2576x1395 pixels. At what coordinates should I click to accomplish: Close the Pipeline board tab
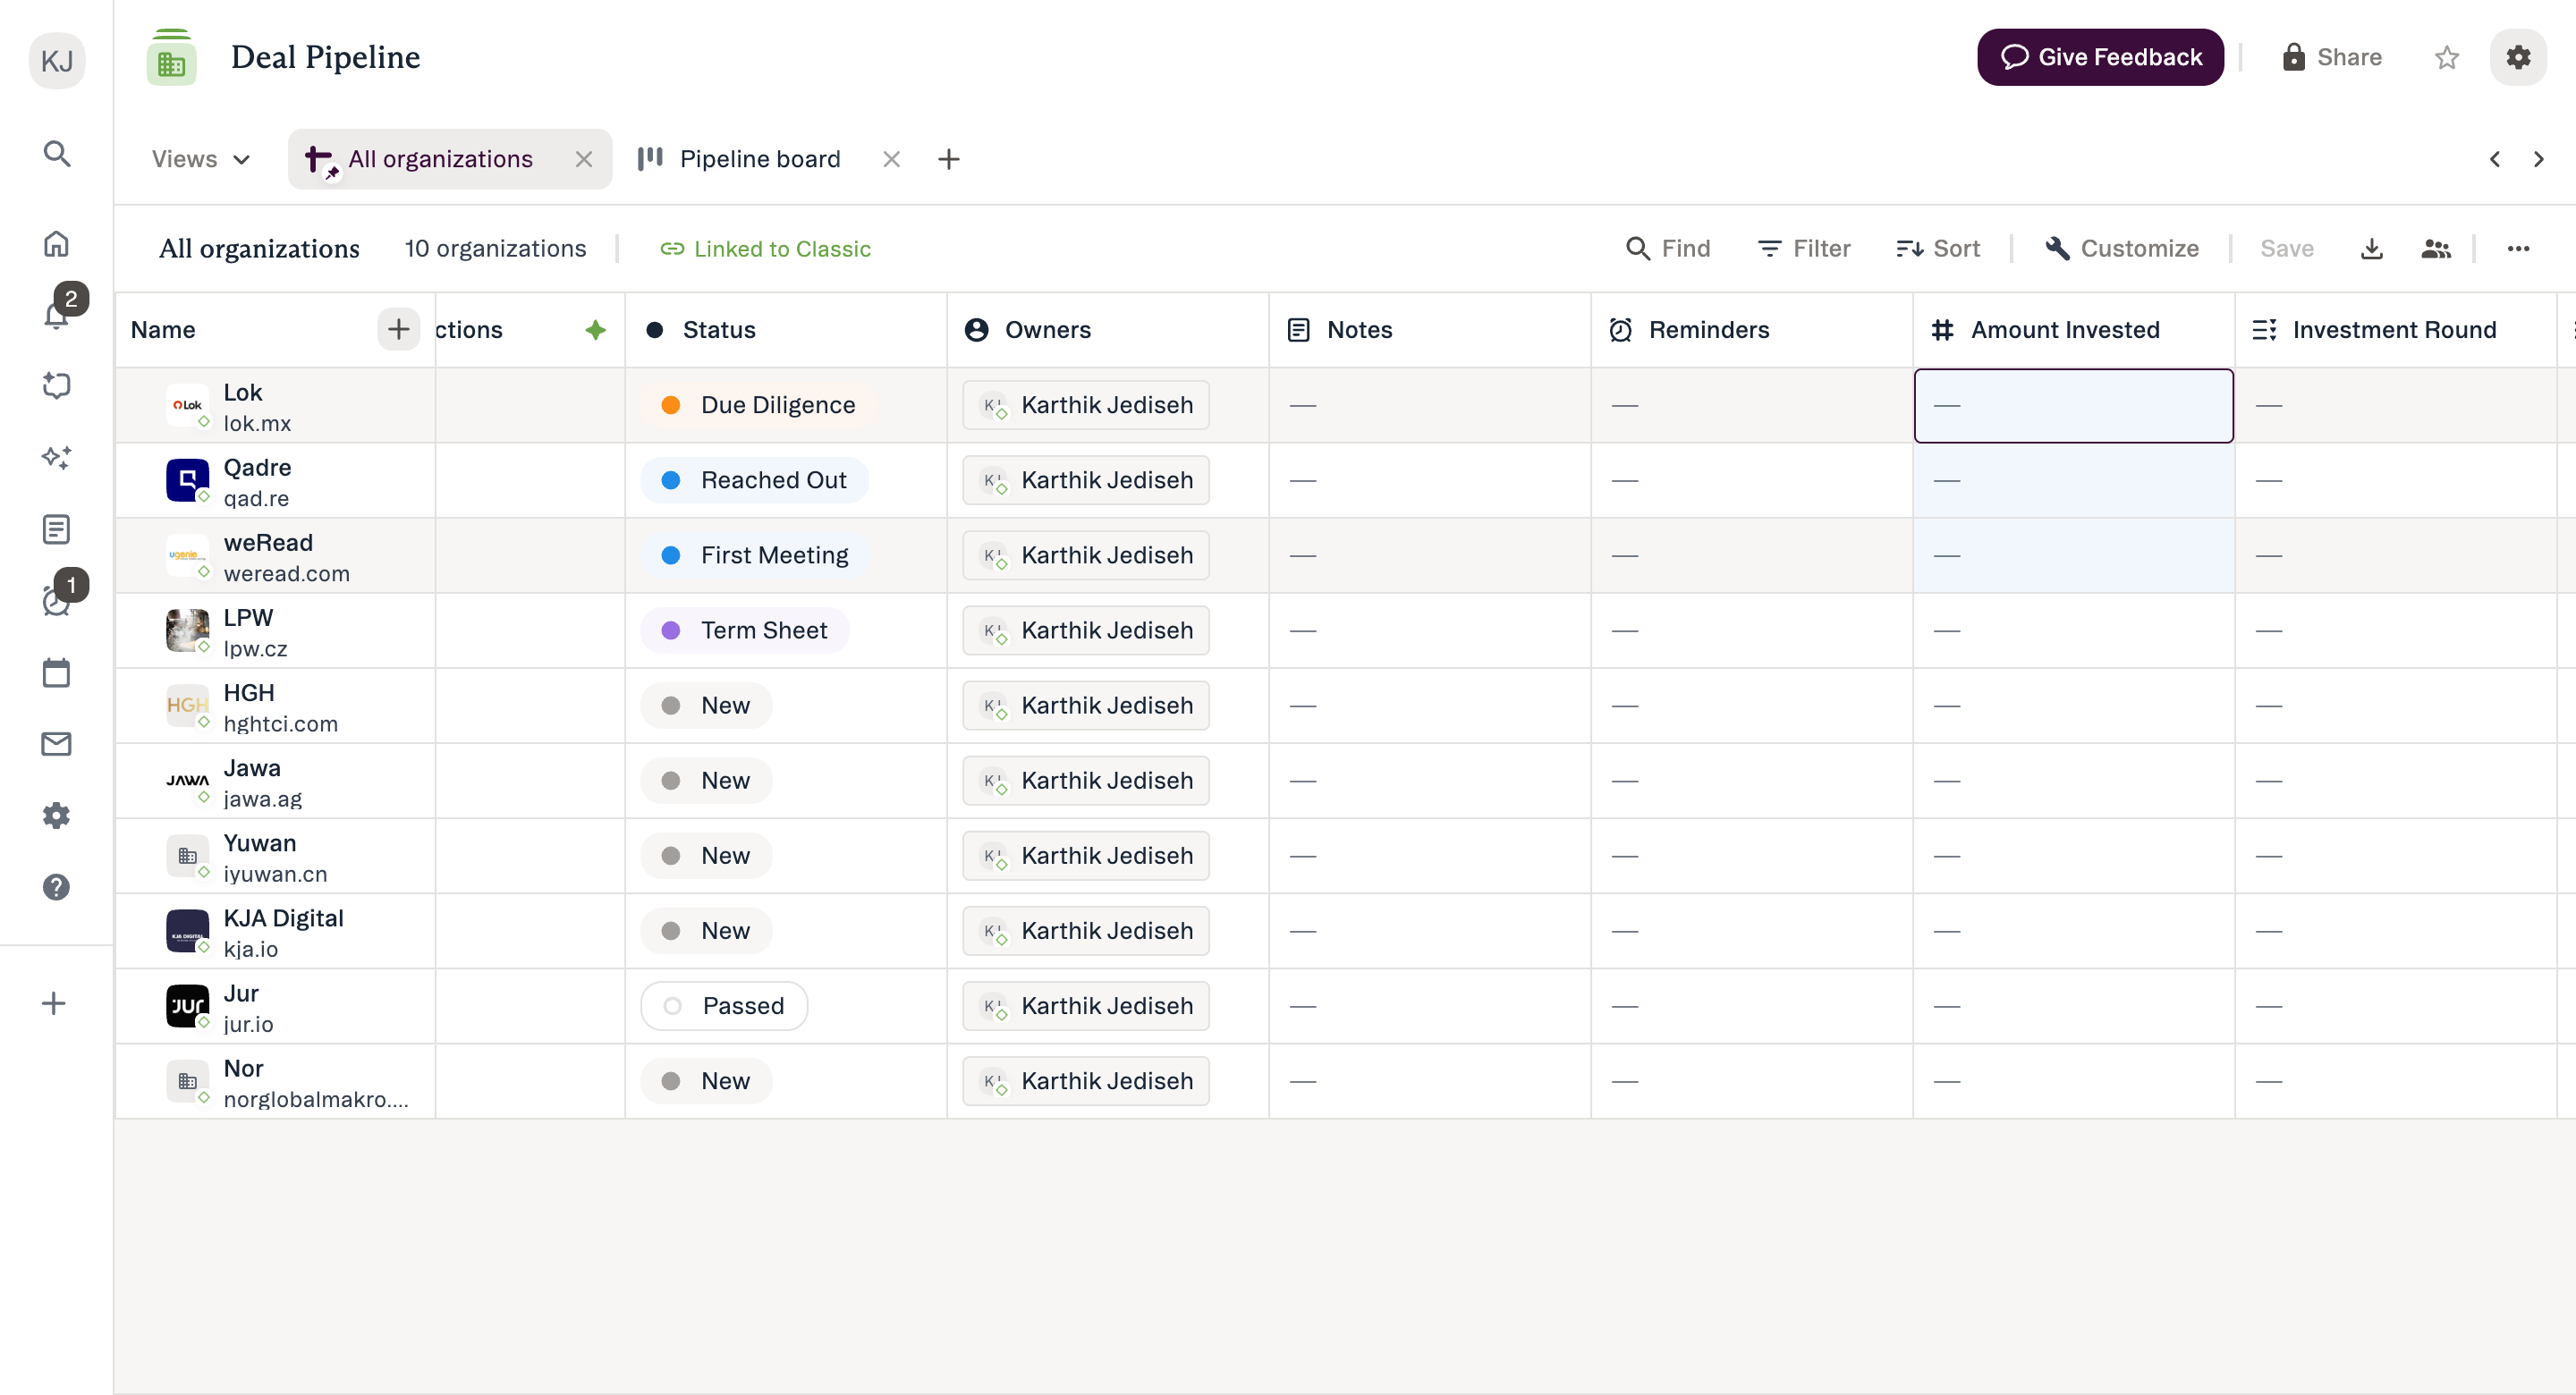pos(892,159)
